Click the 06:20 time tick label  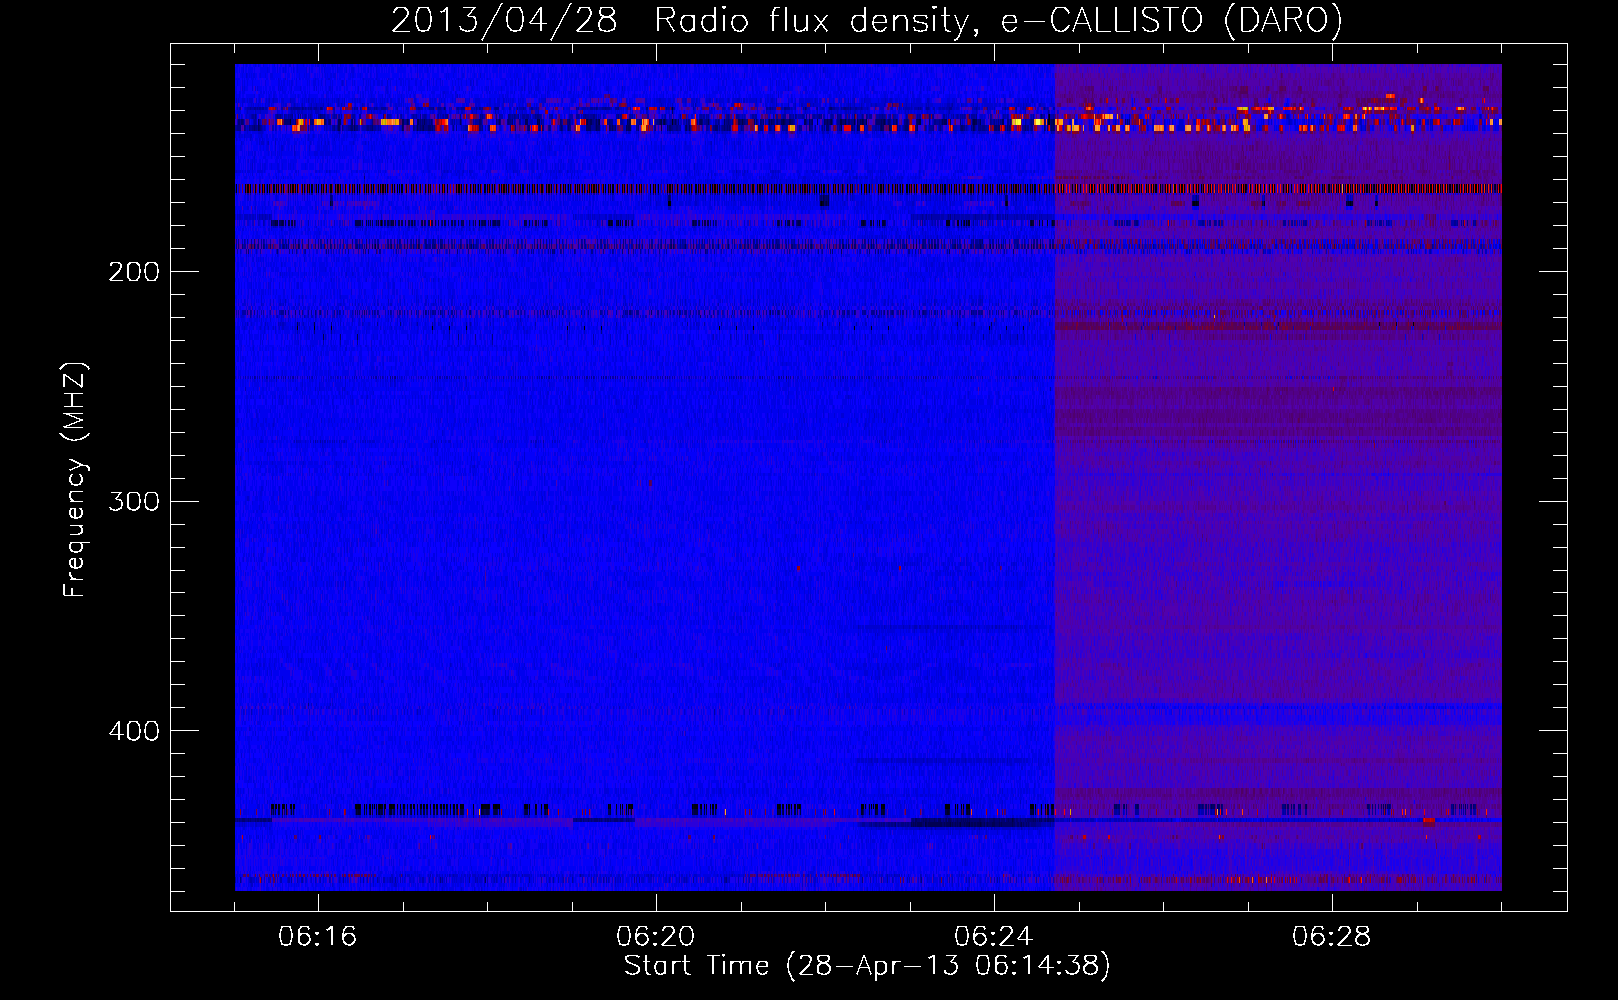pos(655,937)
